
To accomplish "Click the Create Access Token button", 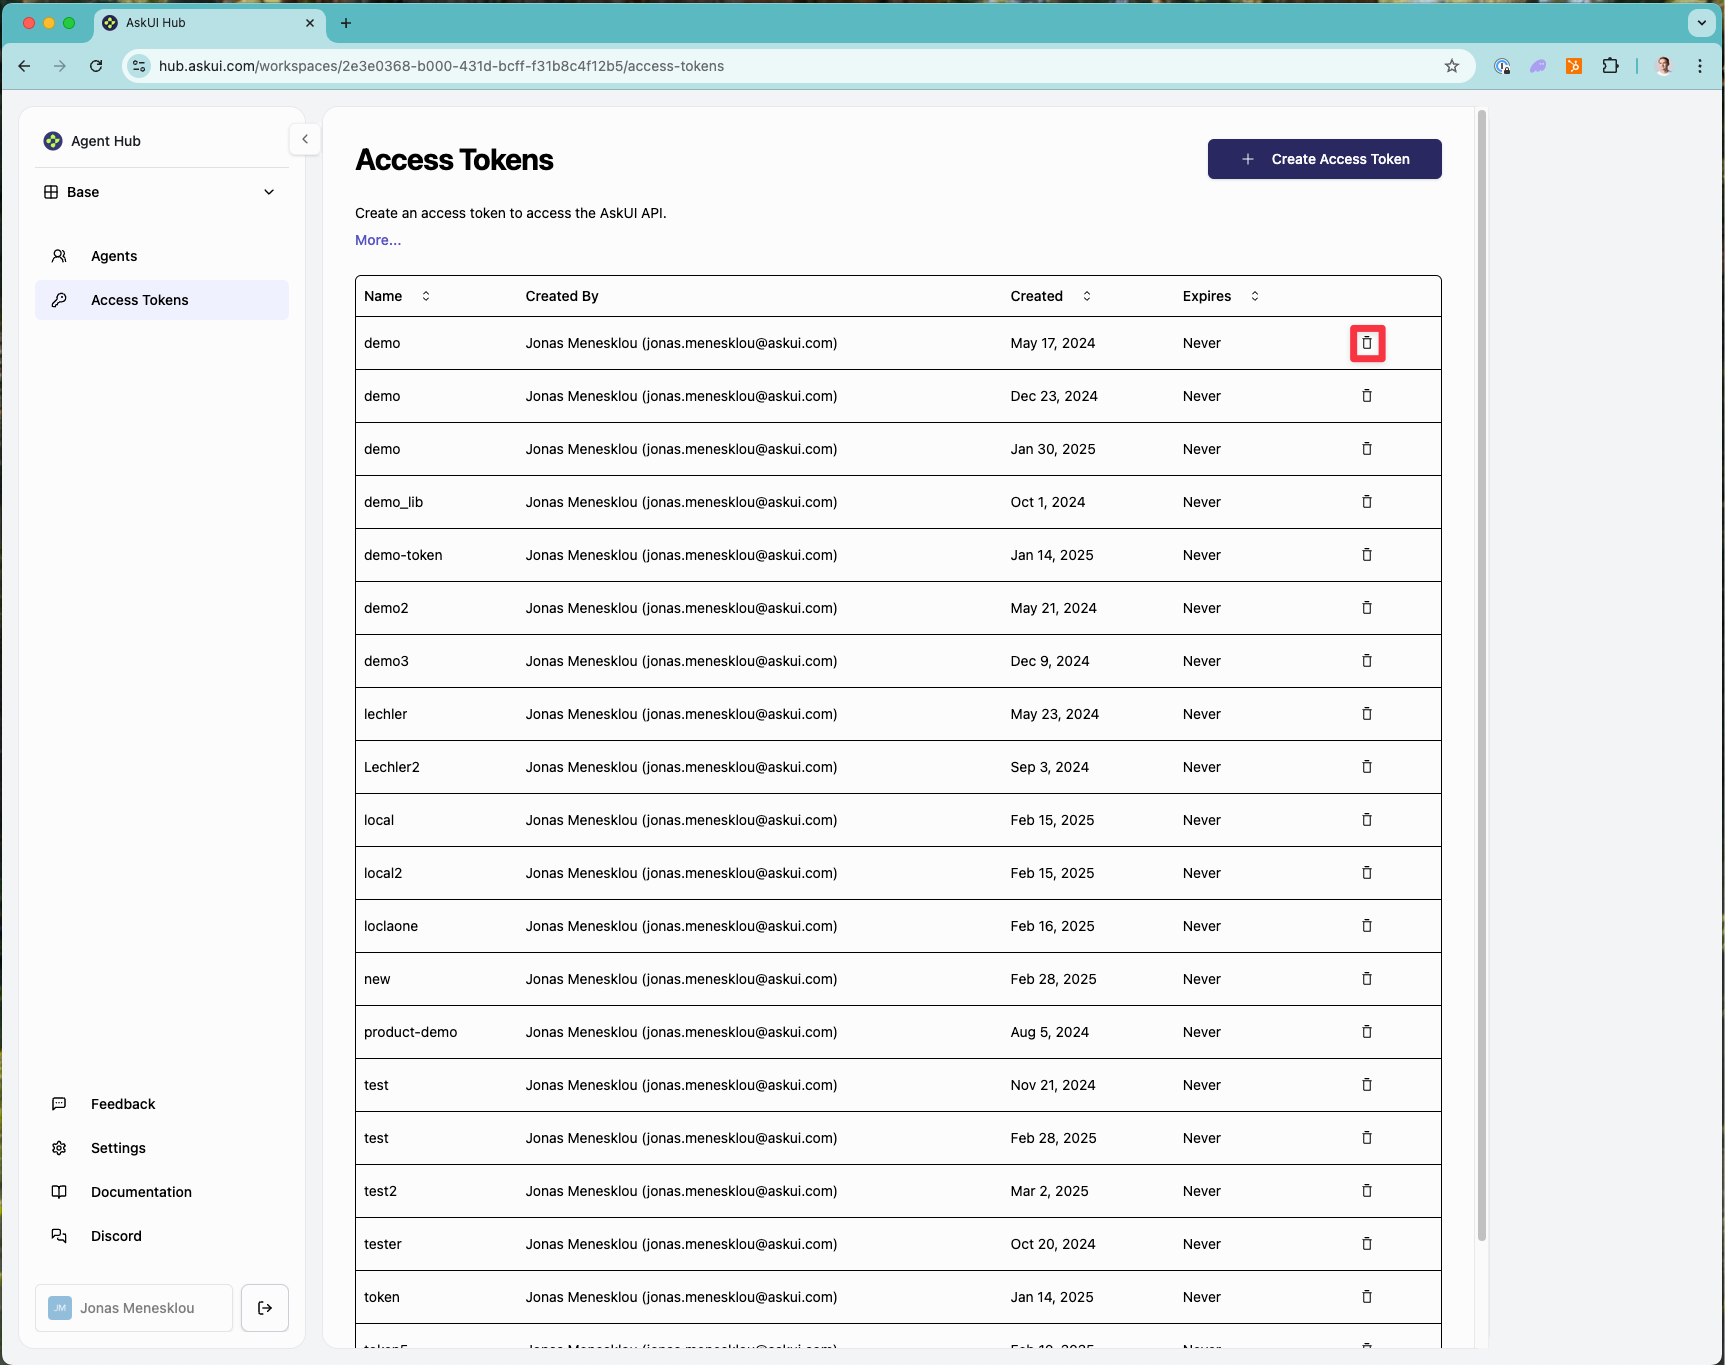I will tap(1324, 159).
